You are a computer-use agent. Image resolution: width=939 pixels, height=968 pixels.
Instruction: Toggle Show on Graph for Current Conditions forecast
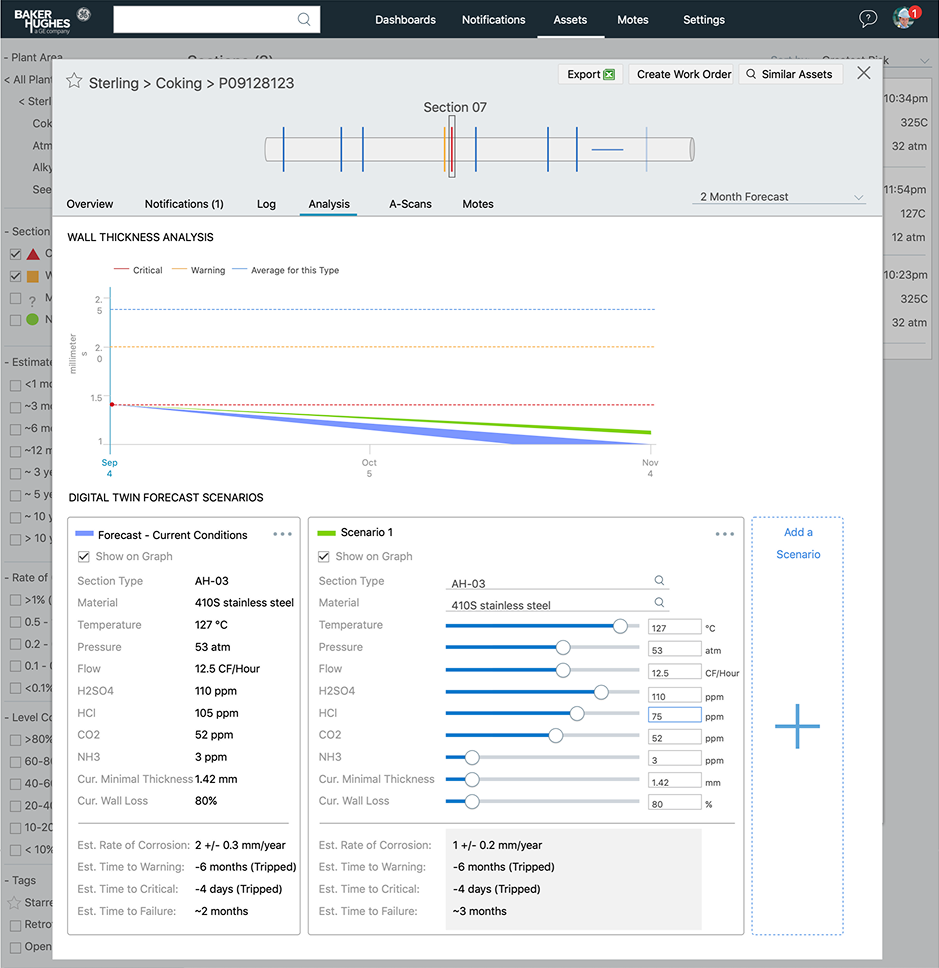click(x=83, y=557)
